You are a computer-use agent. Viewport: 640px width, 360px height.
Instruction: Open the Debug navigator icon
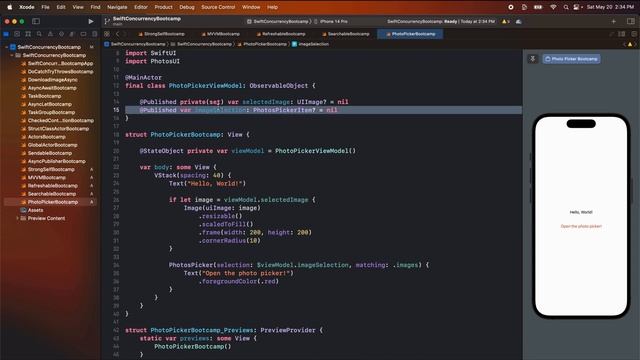pyautogui.click(x=72, y=34)
